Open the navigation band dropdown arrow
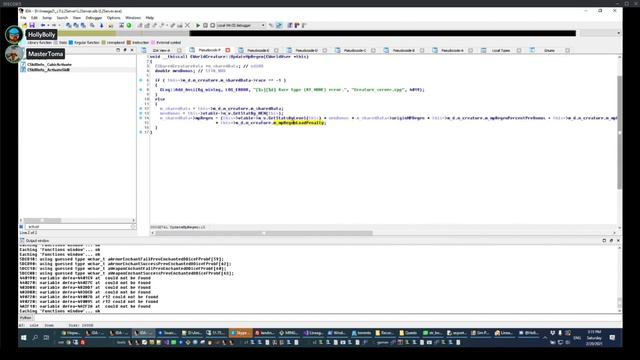The height and width of the screenshot is (360, 640). tap(619, 33)
